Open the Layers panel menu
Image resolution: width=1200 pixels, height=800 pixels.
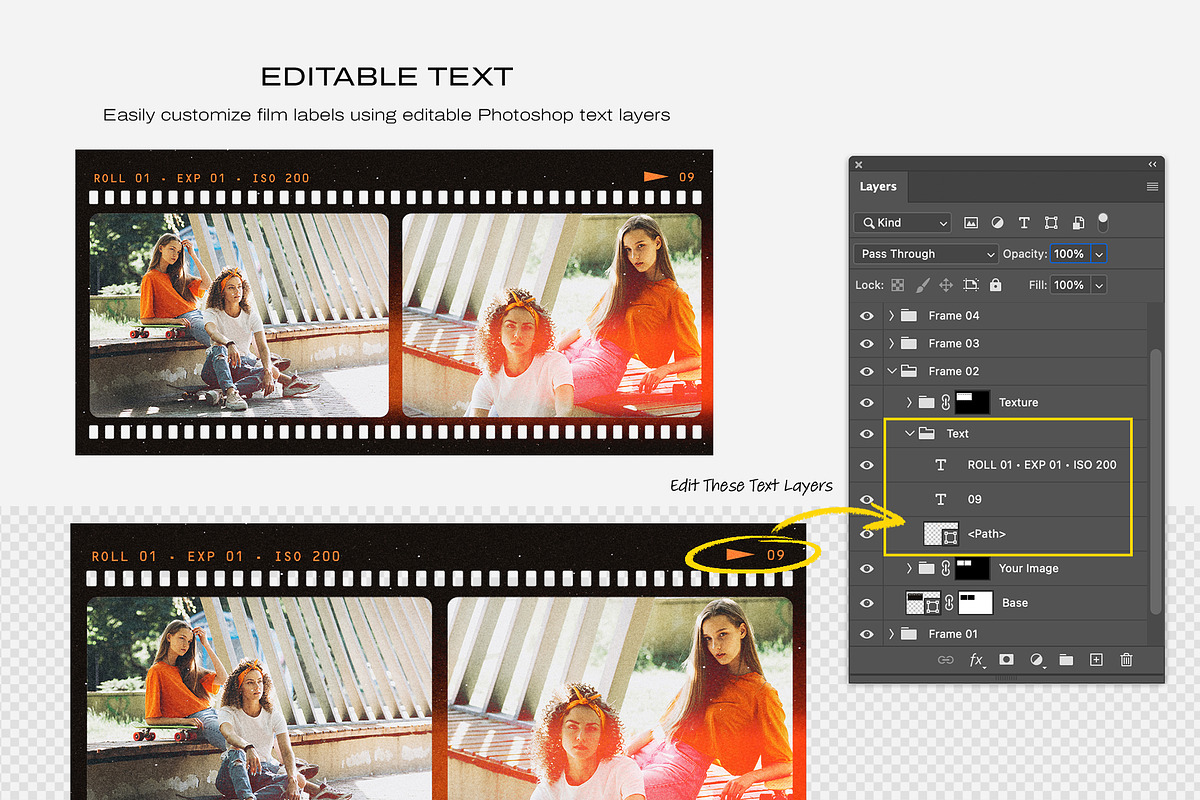click(1152, 187)
